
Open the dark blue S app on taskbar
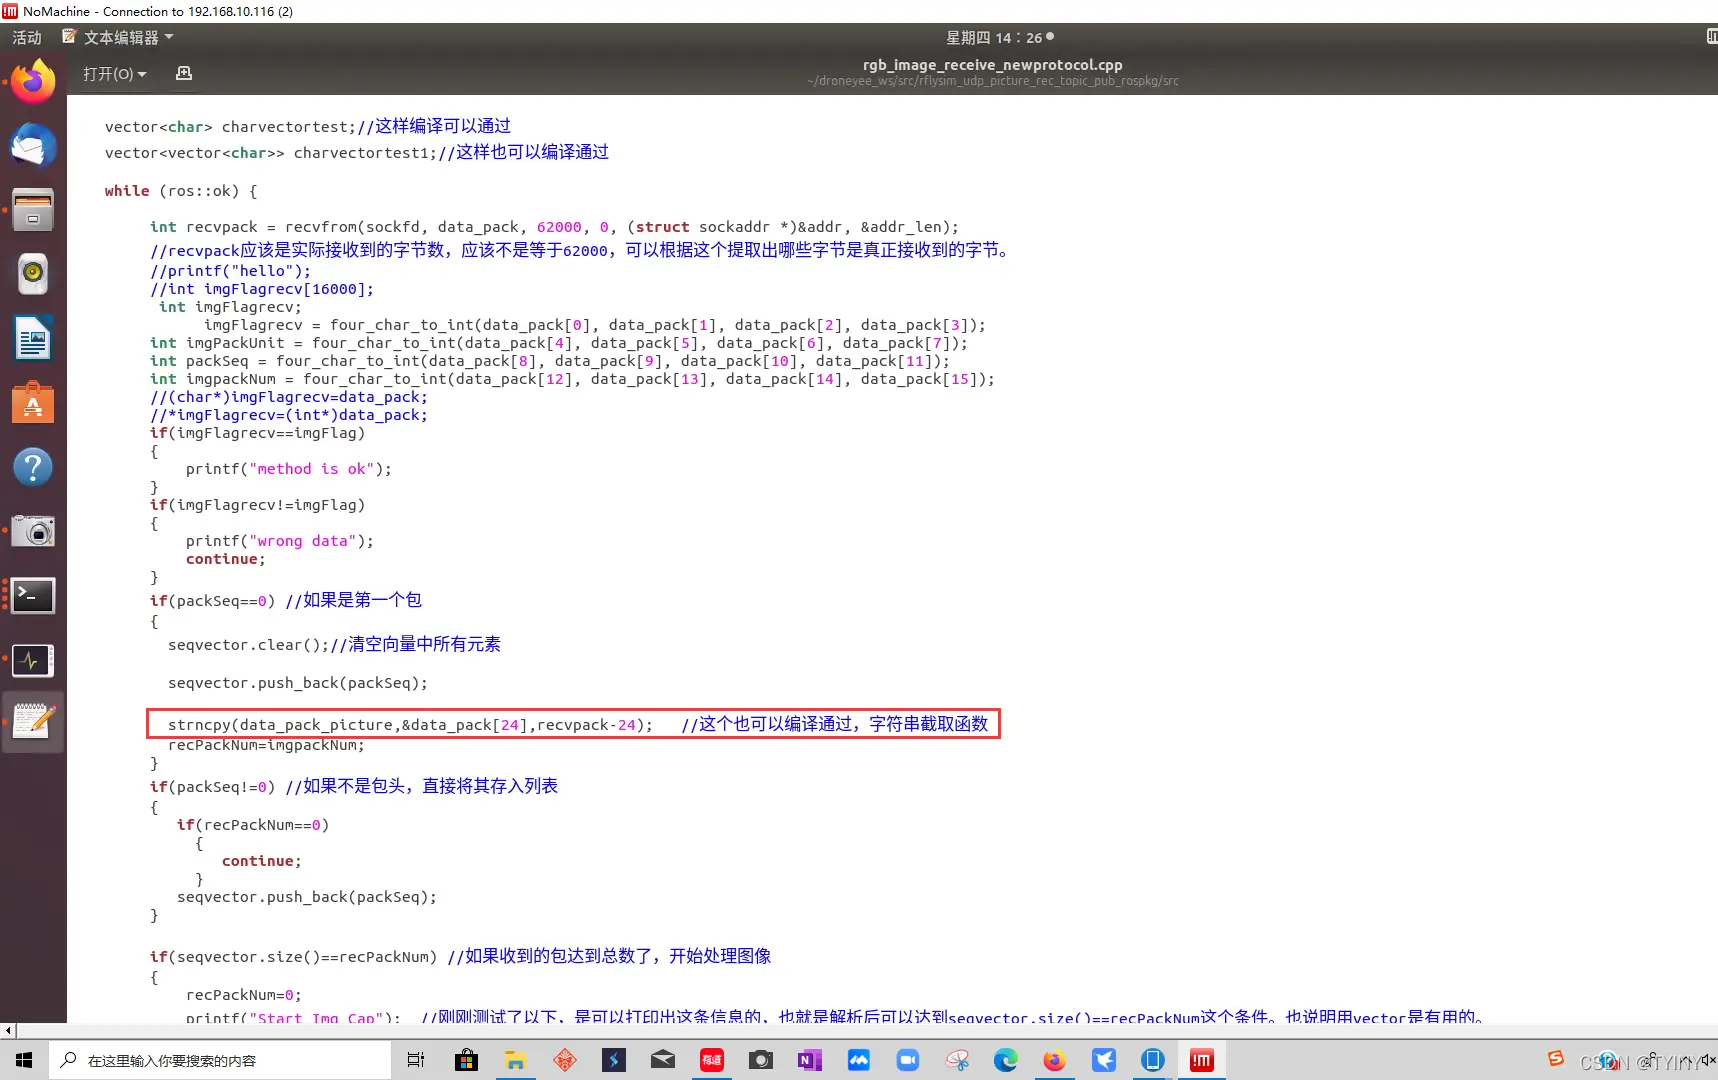pos(614,1060)
